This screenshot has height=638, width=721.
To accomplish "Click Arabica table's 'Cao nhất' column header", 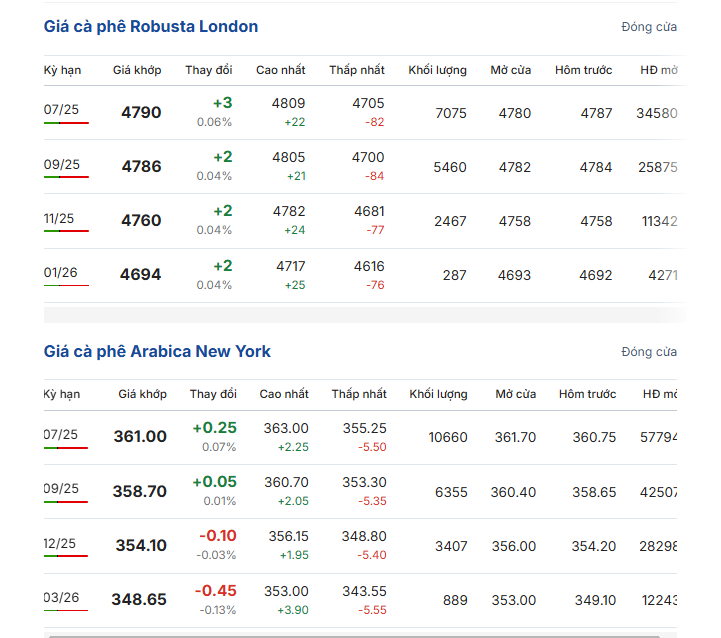I will [284, 394].
